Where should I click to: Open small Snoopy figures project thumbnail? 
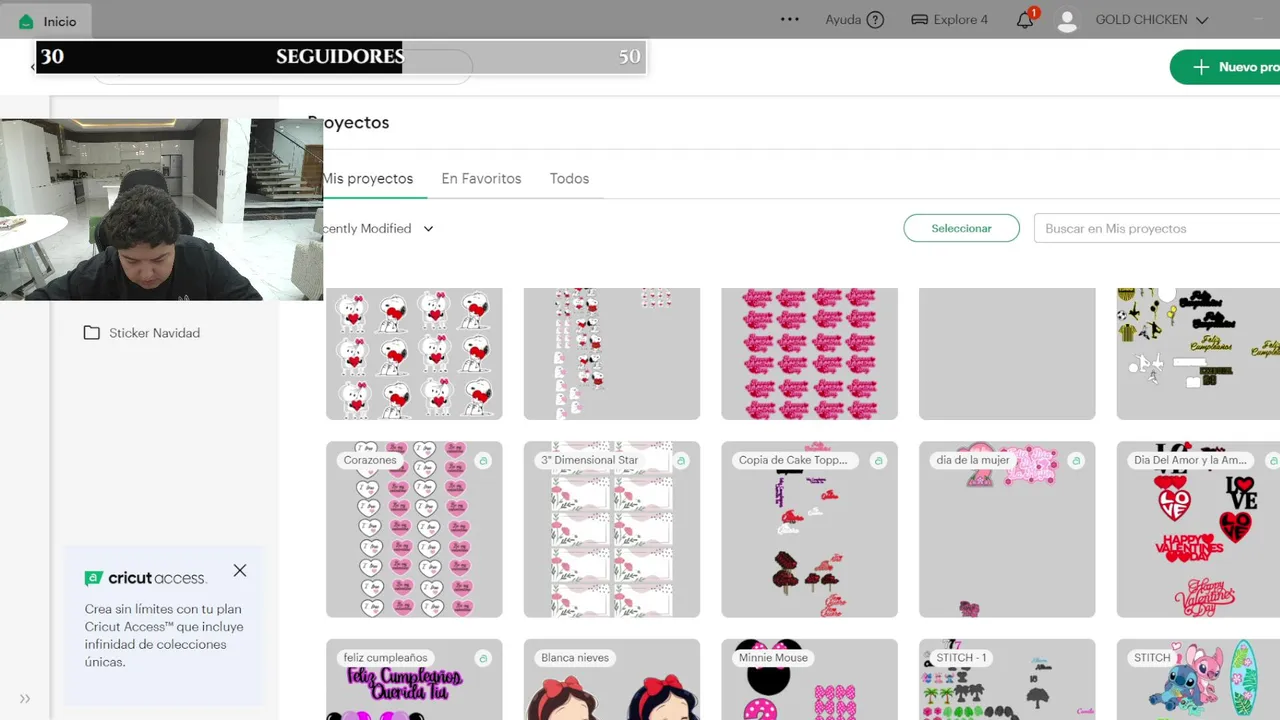(x=612, y=354)
